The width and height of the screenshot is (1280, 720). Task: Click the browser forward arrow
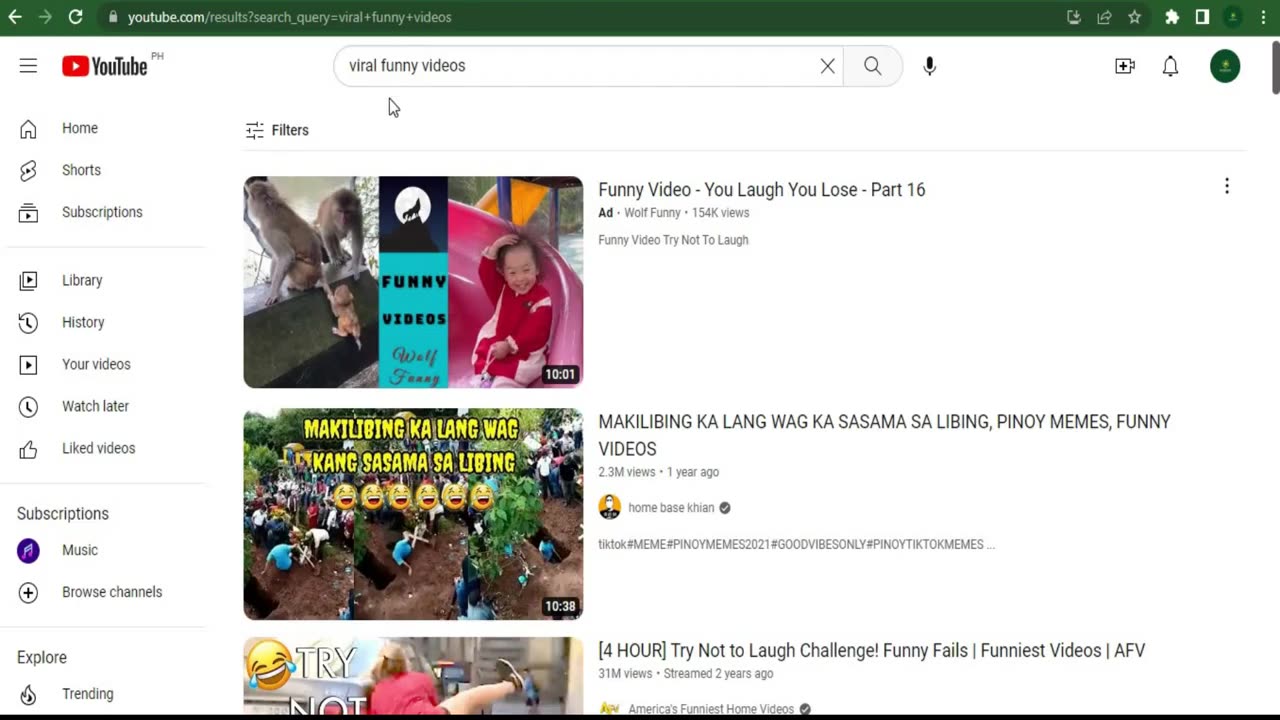[x=45, y=17]
